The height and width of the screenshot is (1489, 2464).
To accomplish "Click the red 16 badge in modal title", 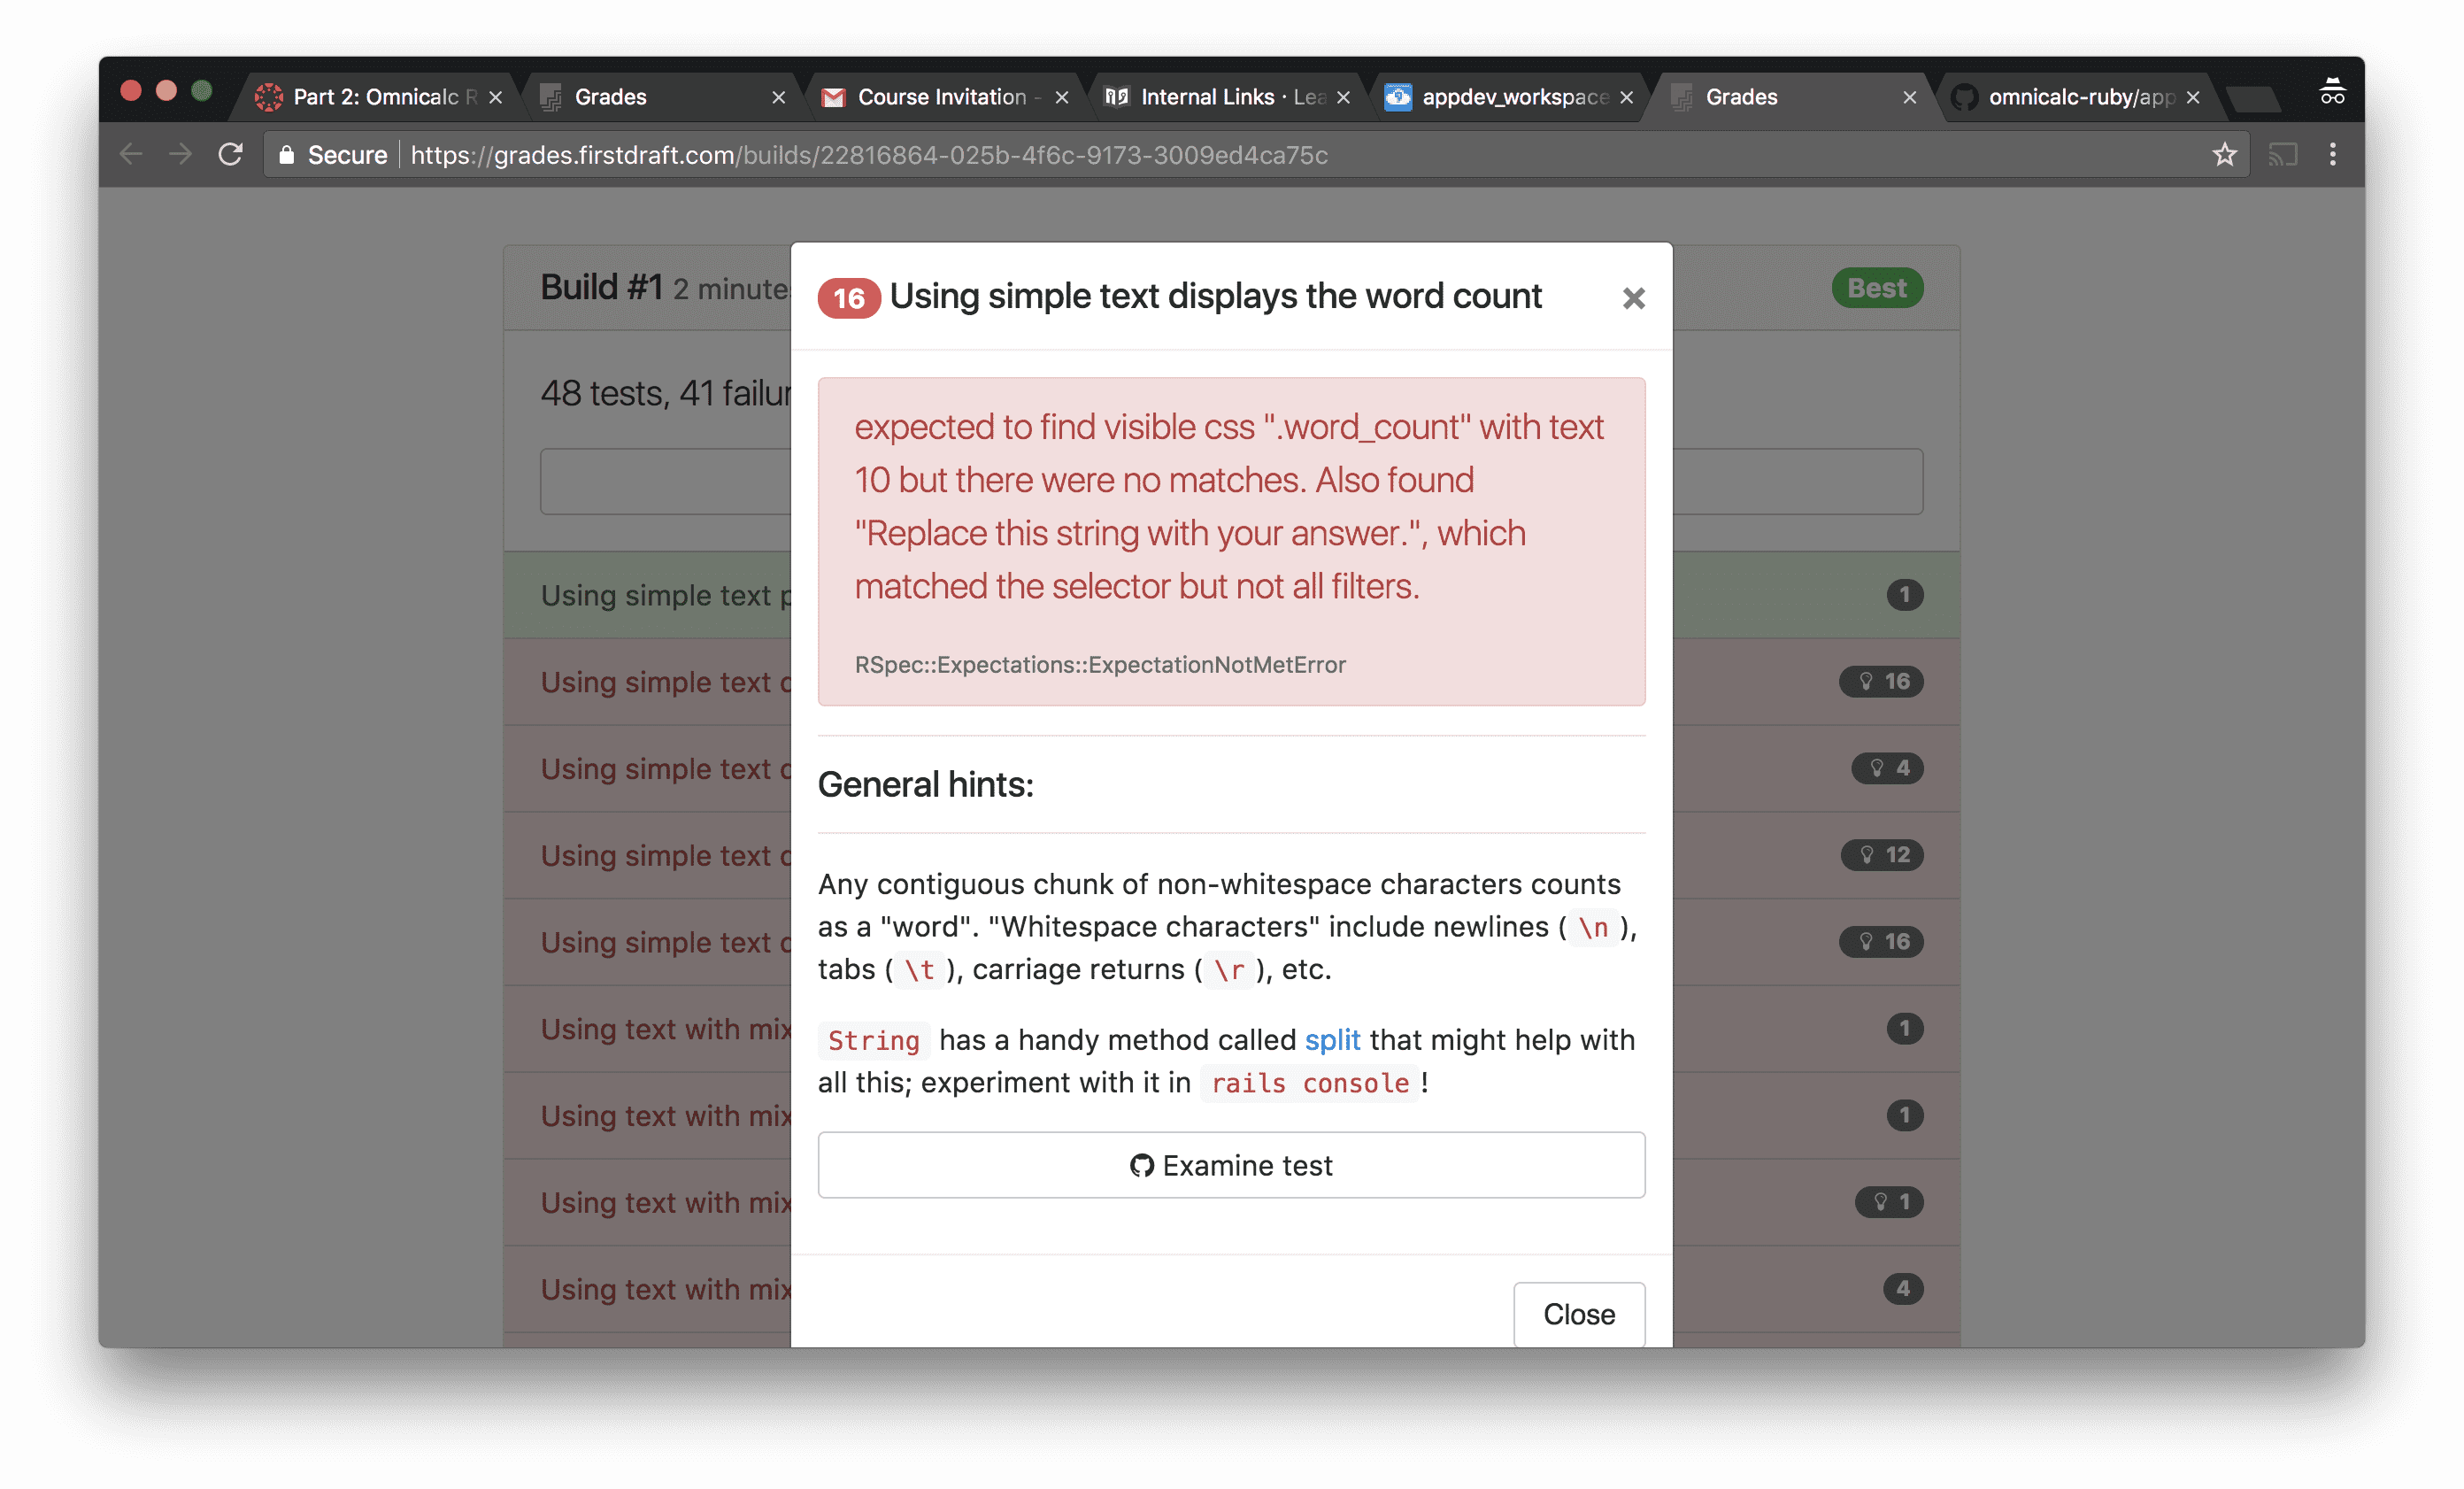I will [x=848, y=298].
